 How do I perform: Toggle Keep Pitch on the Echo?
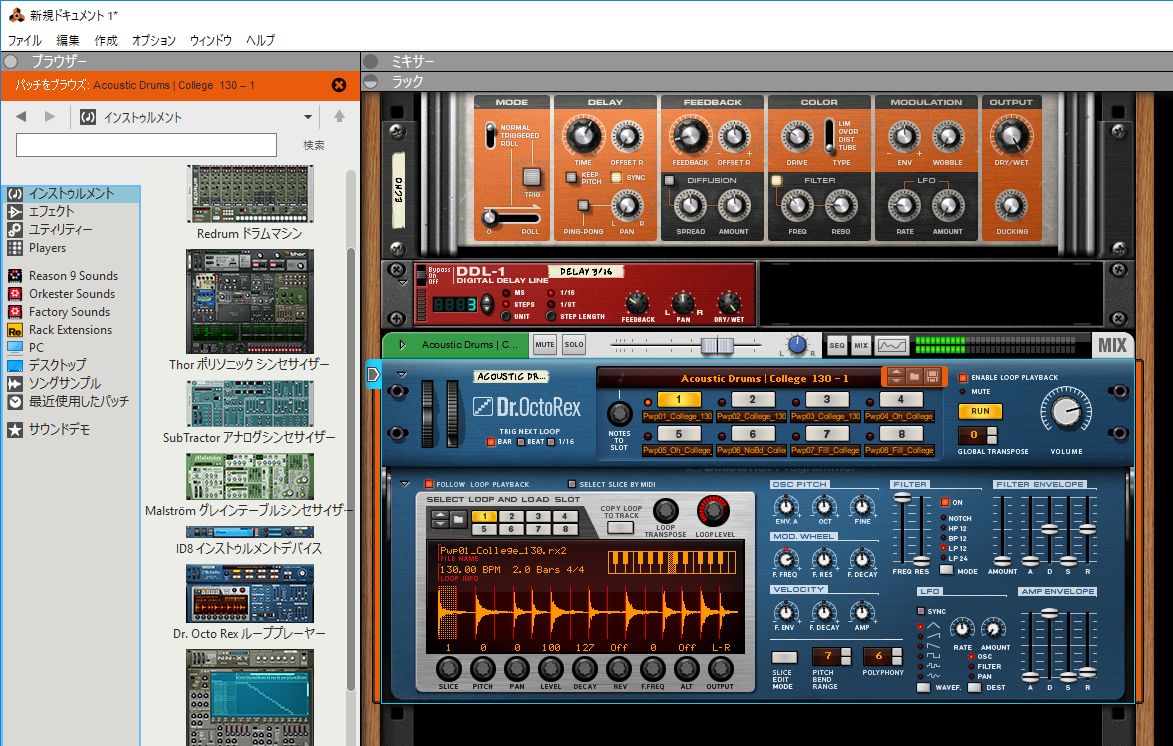click(x=571, y=177)
